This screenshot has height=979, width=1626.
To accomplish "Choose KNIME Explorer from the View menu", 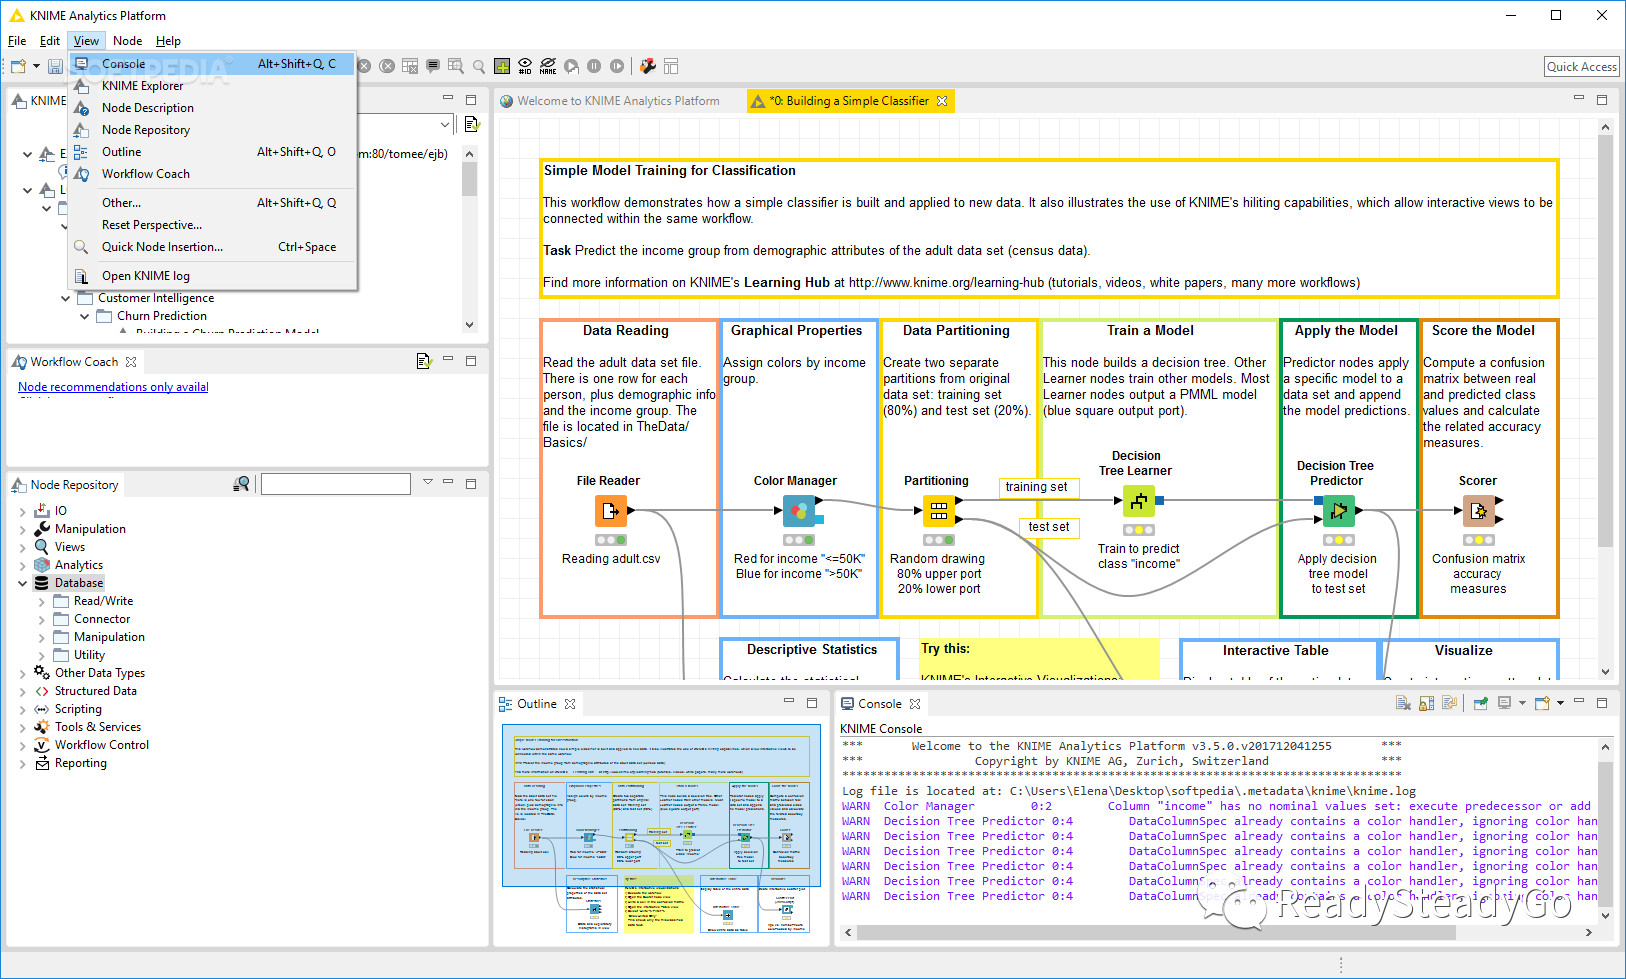I will point(212,86).
